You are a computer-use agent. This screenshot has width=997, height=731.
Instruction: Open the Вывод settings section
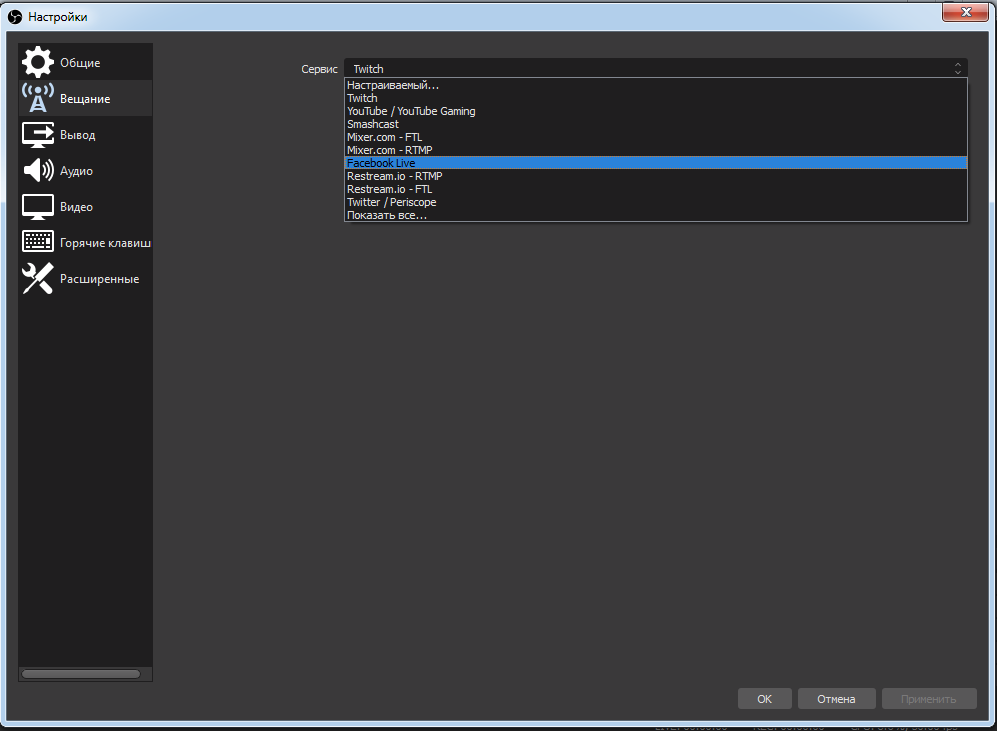(86, 135)
